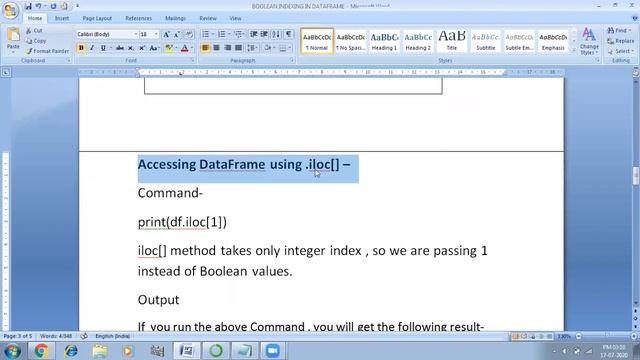Screen dimensions: 640x360
Task: Switch to the Page Layout tab
Action: point(97,18)
